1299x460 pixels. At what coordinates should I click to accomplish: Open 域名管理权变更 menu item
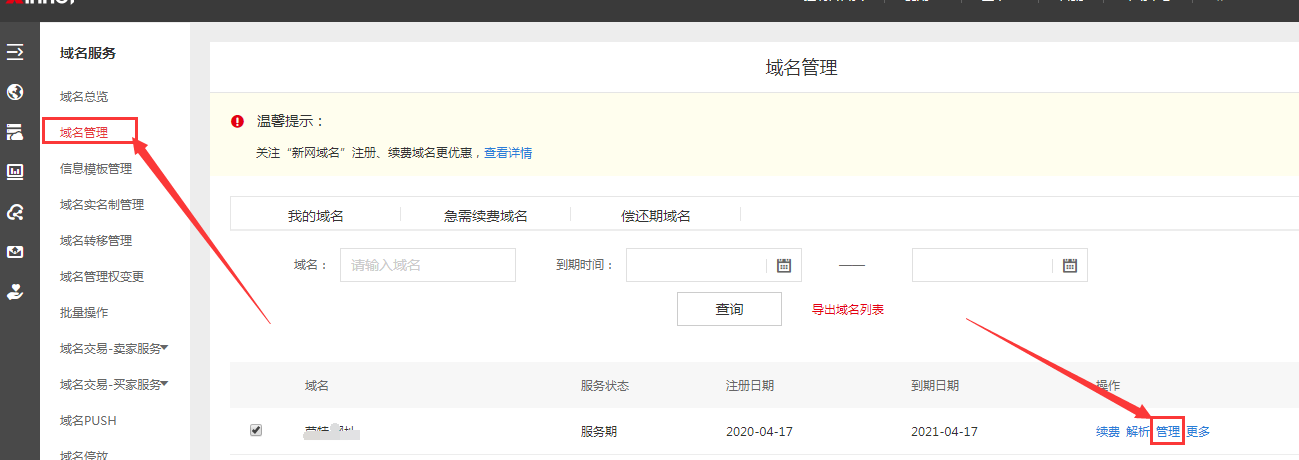102,276
